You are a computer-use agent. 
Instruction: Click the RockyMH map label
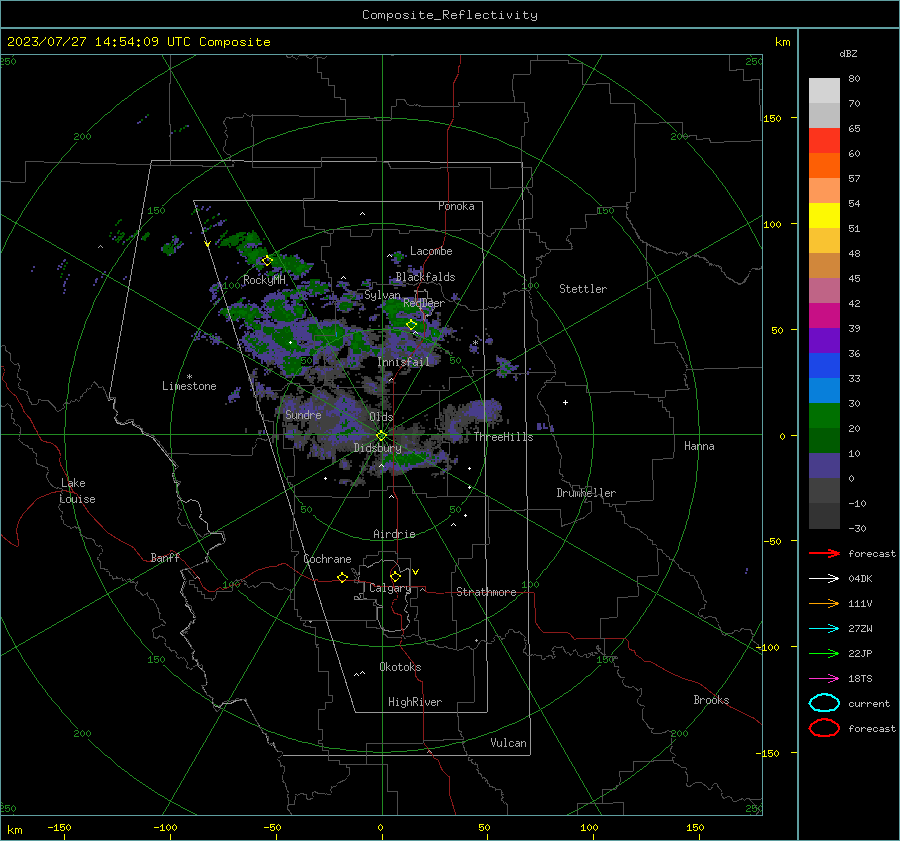pyautogui.click(x=264, y=280)
